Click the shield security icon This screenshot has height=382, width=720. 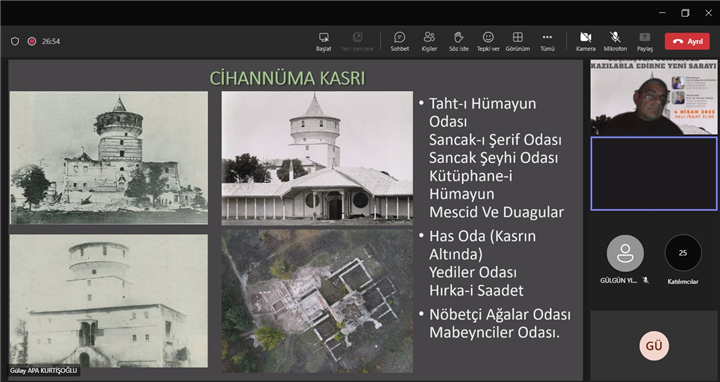pos(15,41)
